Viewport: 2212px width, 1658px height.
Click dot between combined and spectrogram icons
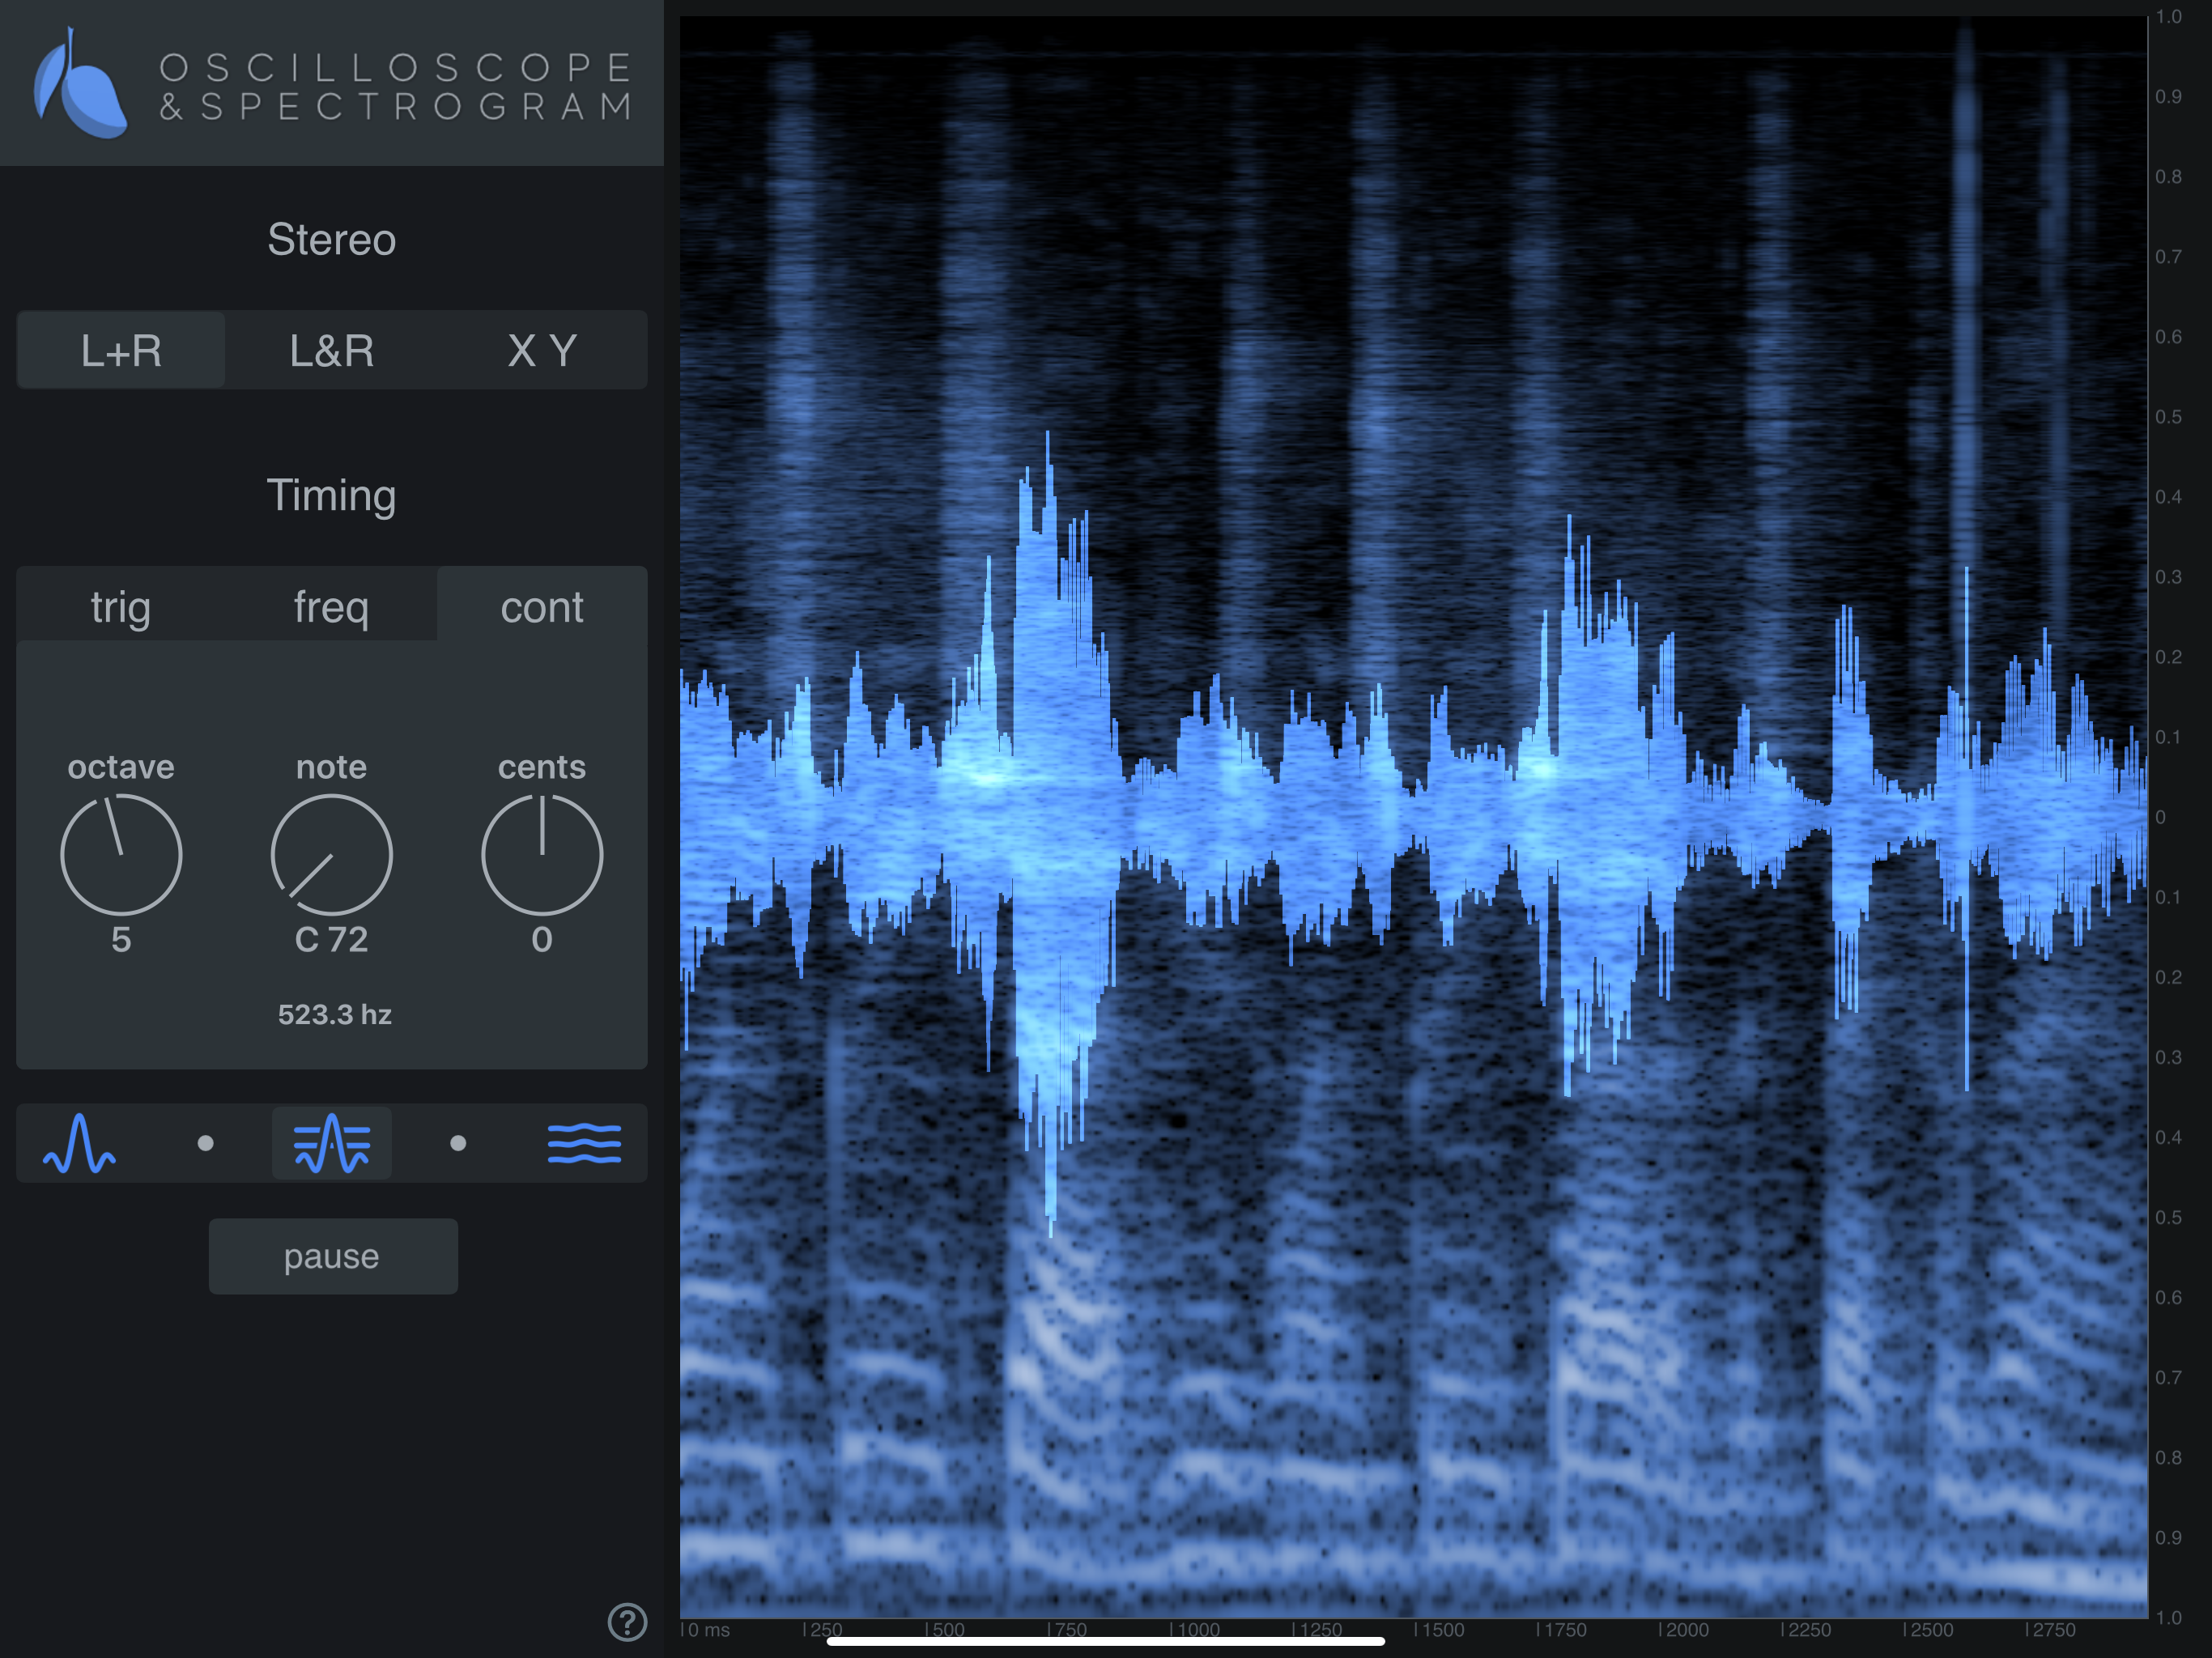coord(458,1143)
